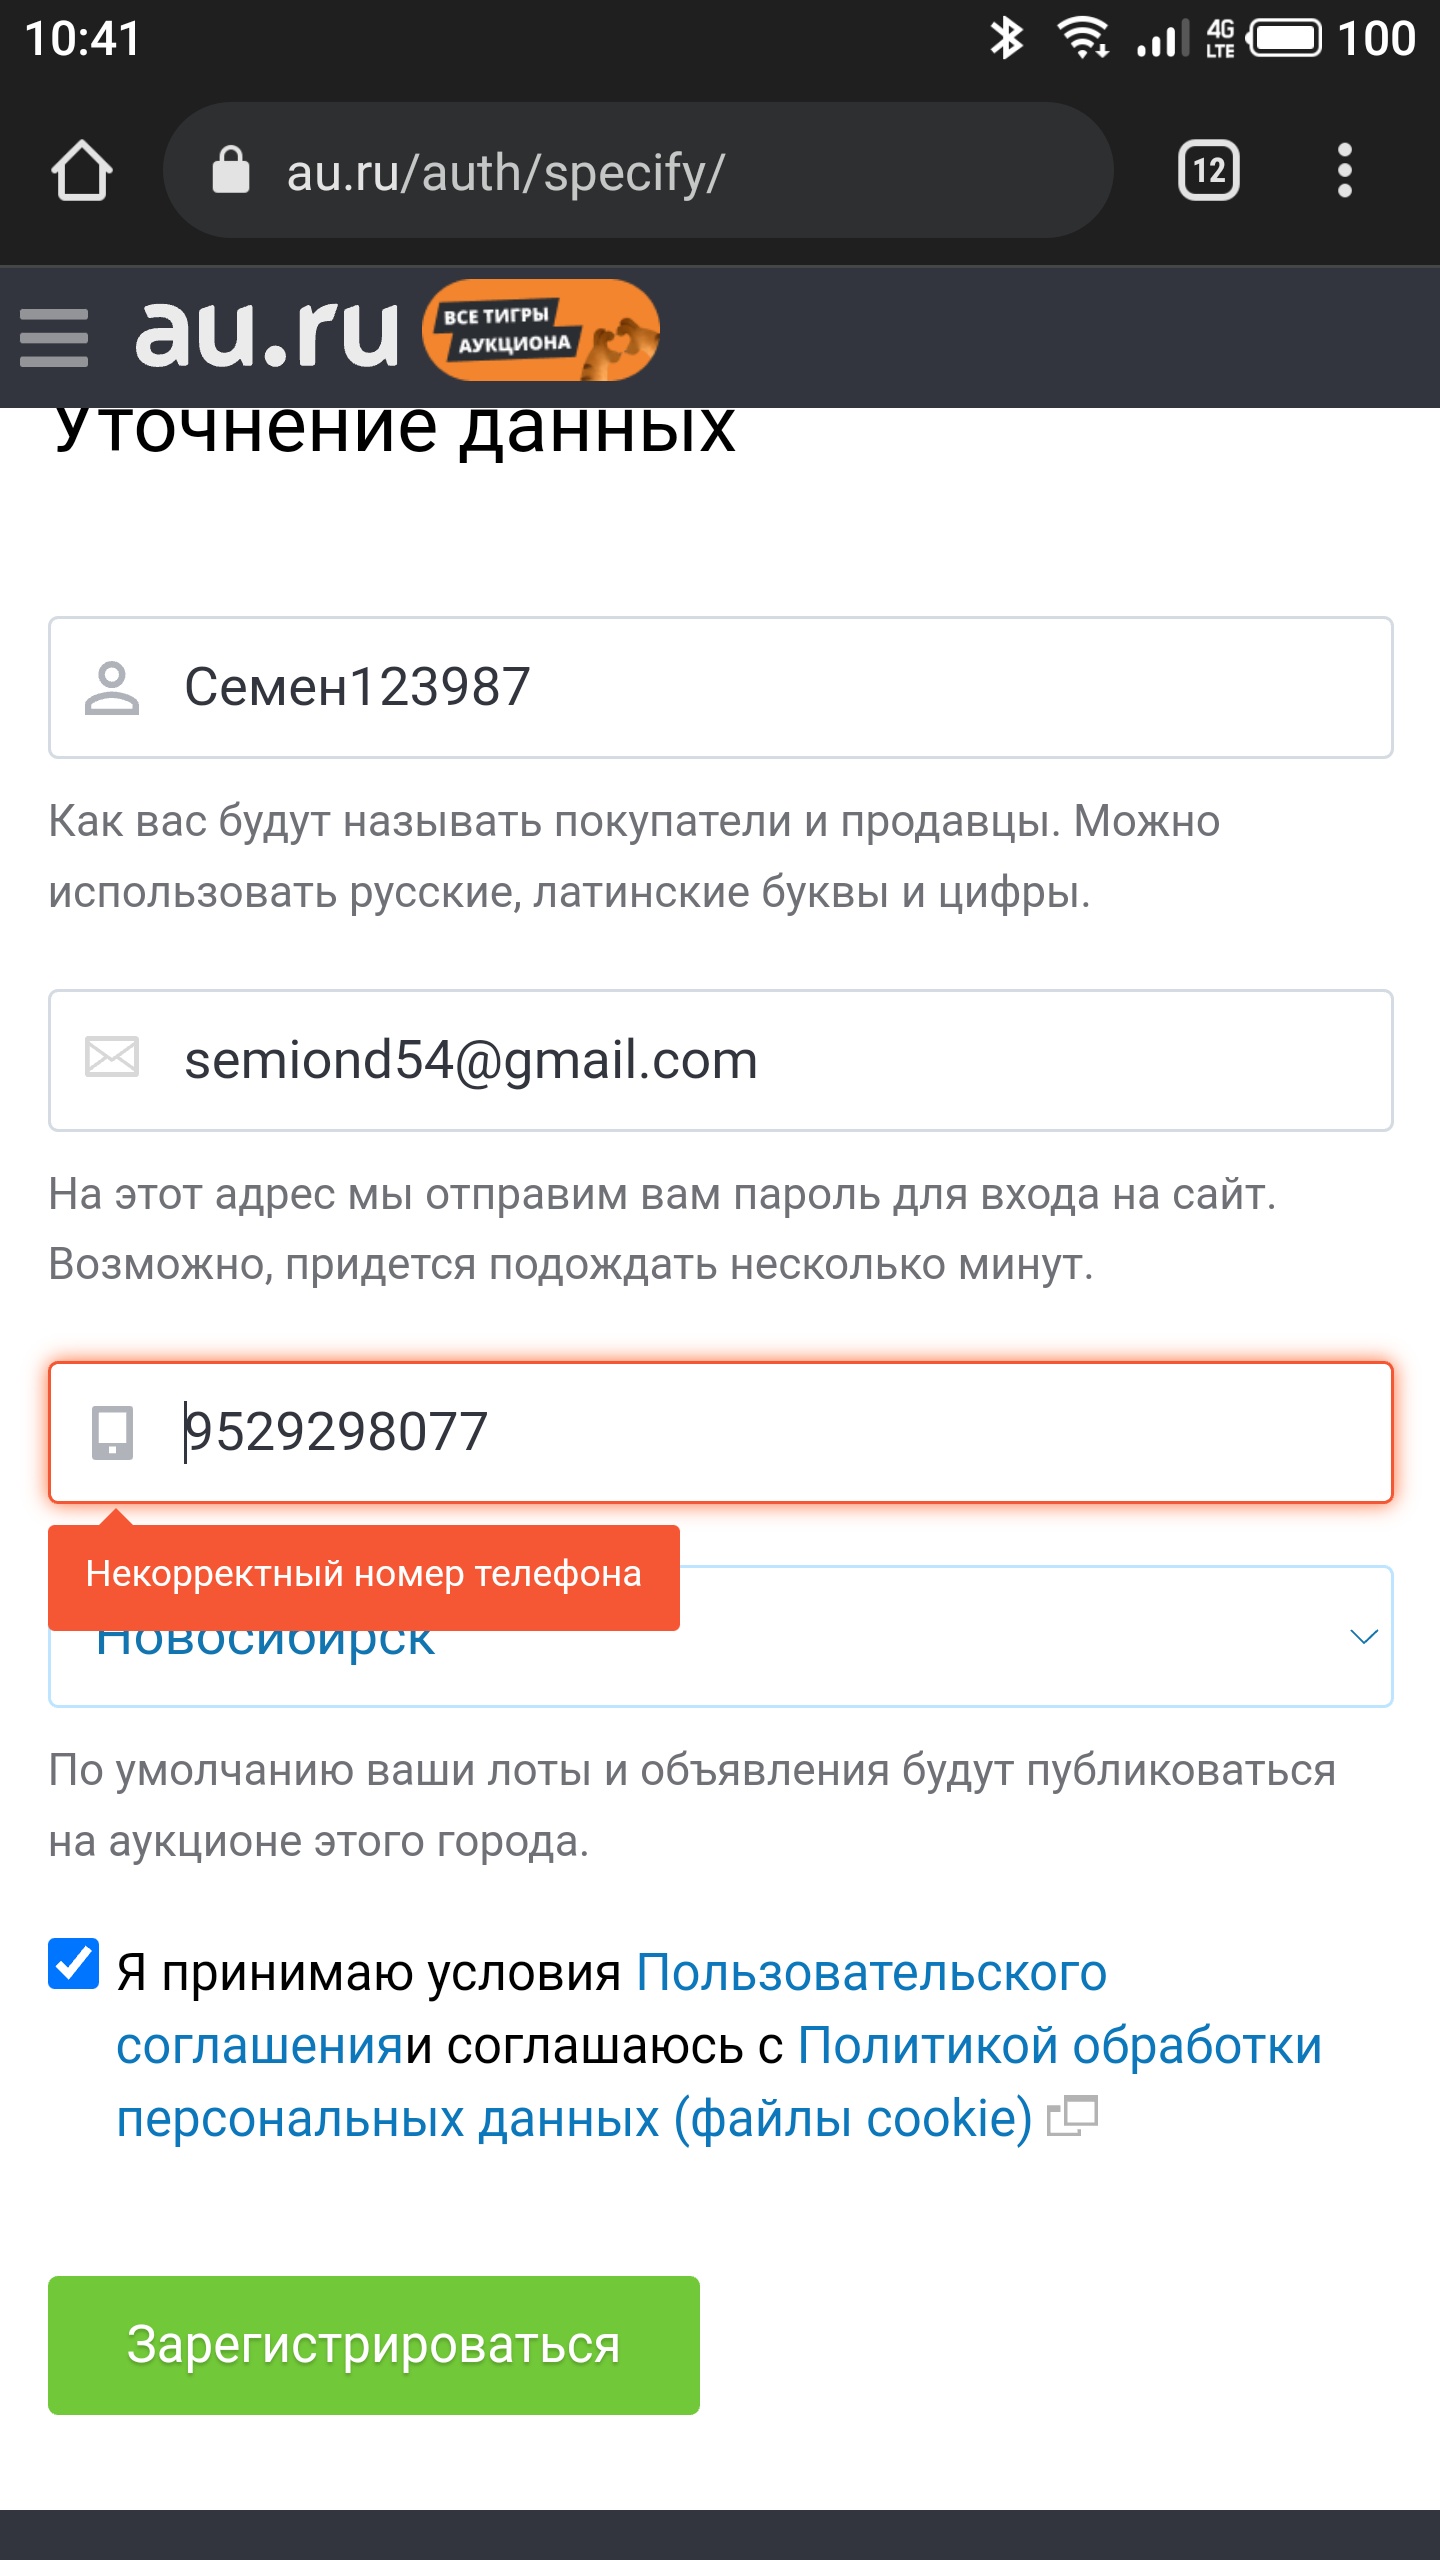Screen dimensions: 1440x2560
Task: Tap the browser home icon
Action: click(x=81, y=171)
